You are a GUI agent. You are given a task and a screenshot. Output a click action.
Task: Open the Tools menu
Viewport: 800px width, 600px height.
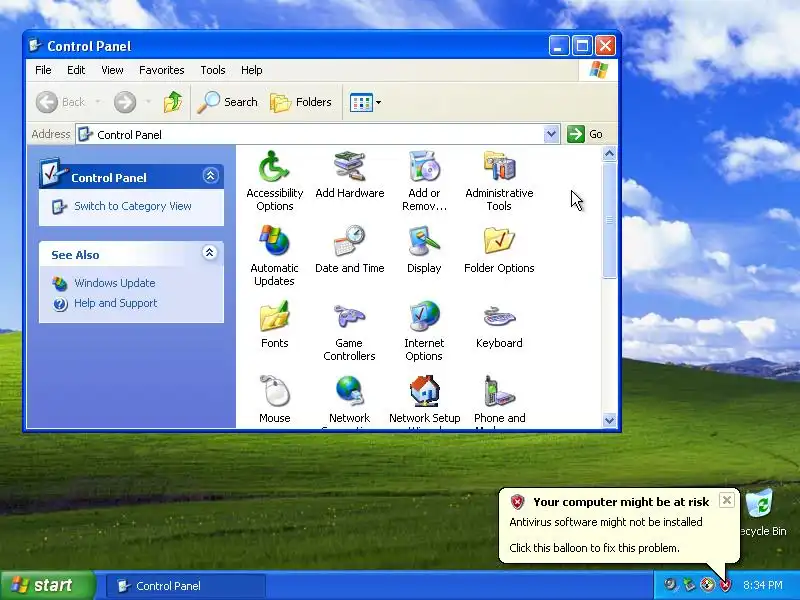(213, 70)
